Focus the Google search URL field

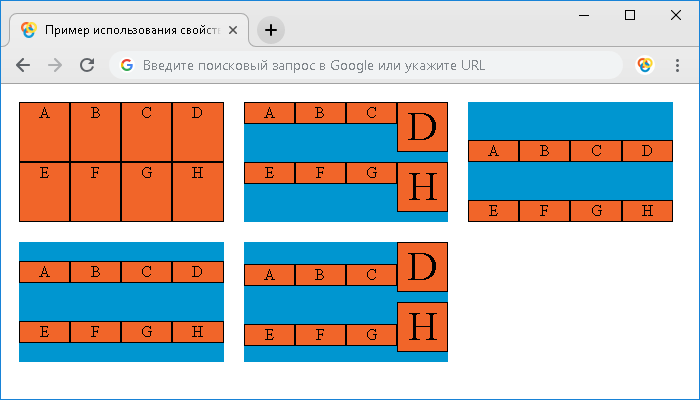(x=366, y=65)
